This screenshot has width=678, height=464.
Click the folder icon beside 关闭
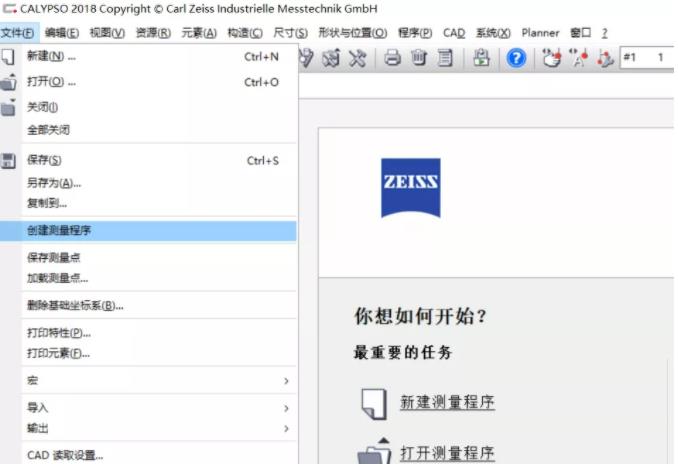point(8,107)
